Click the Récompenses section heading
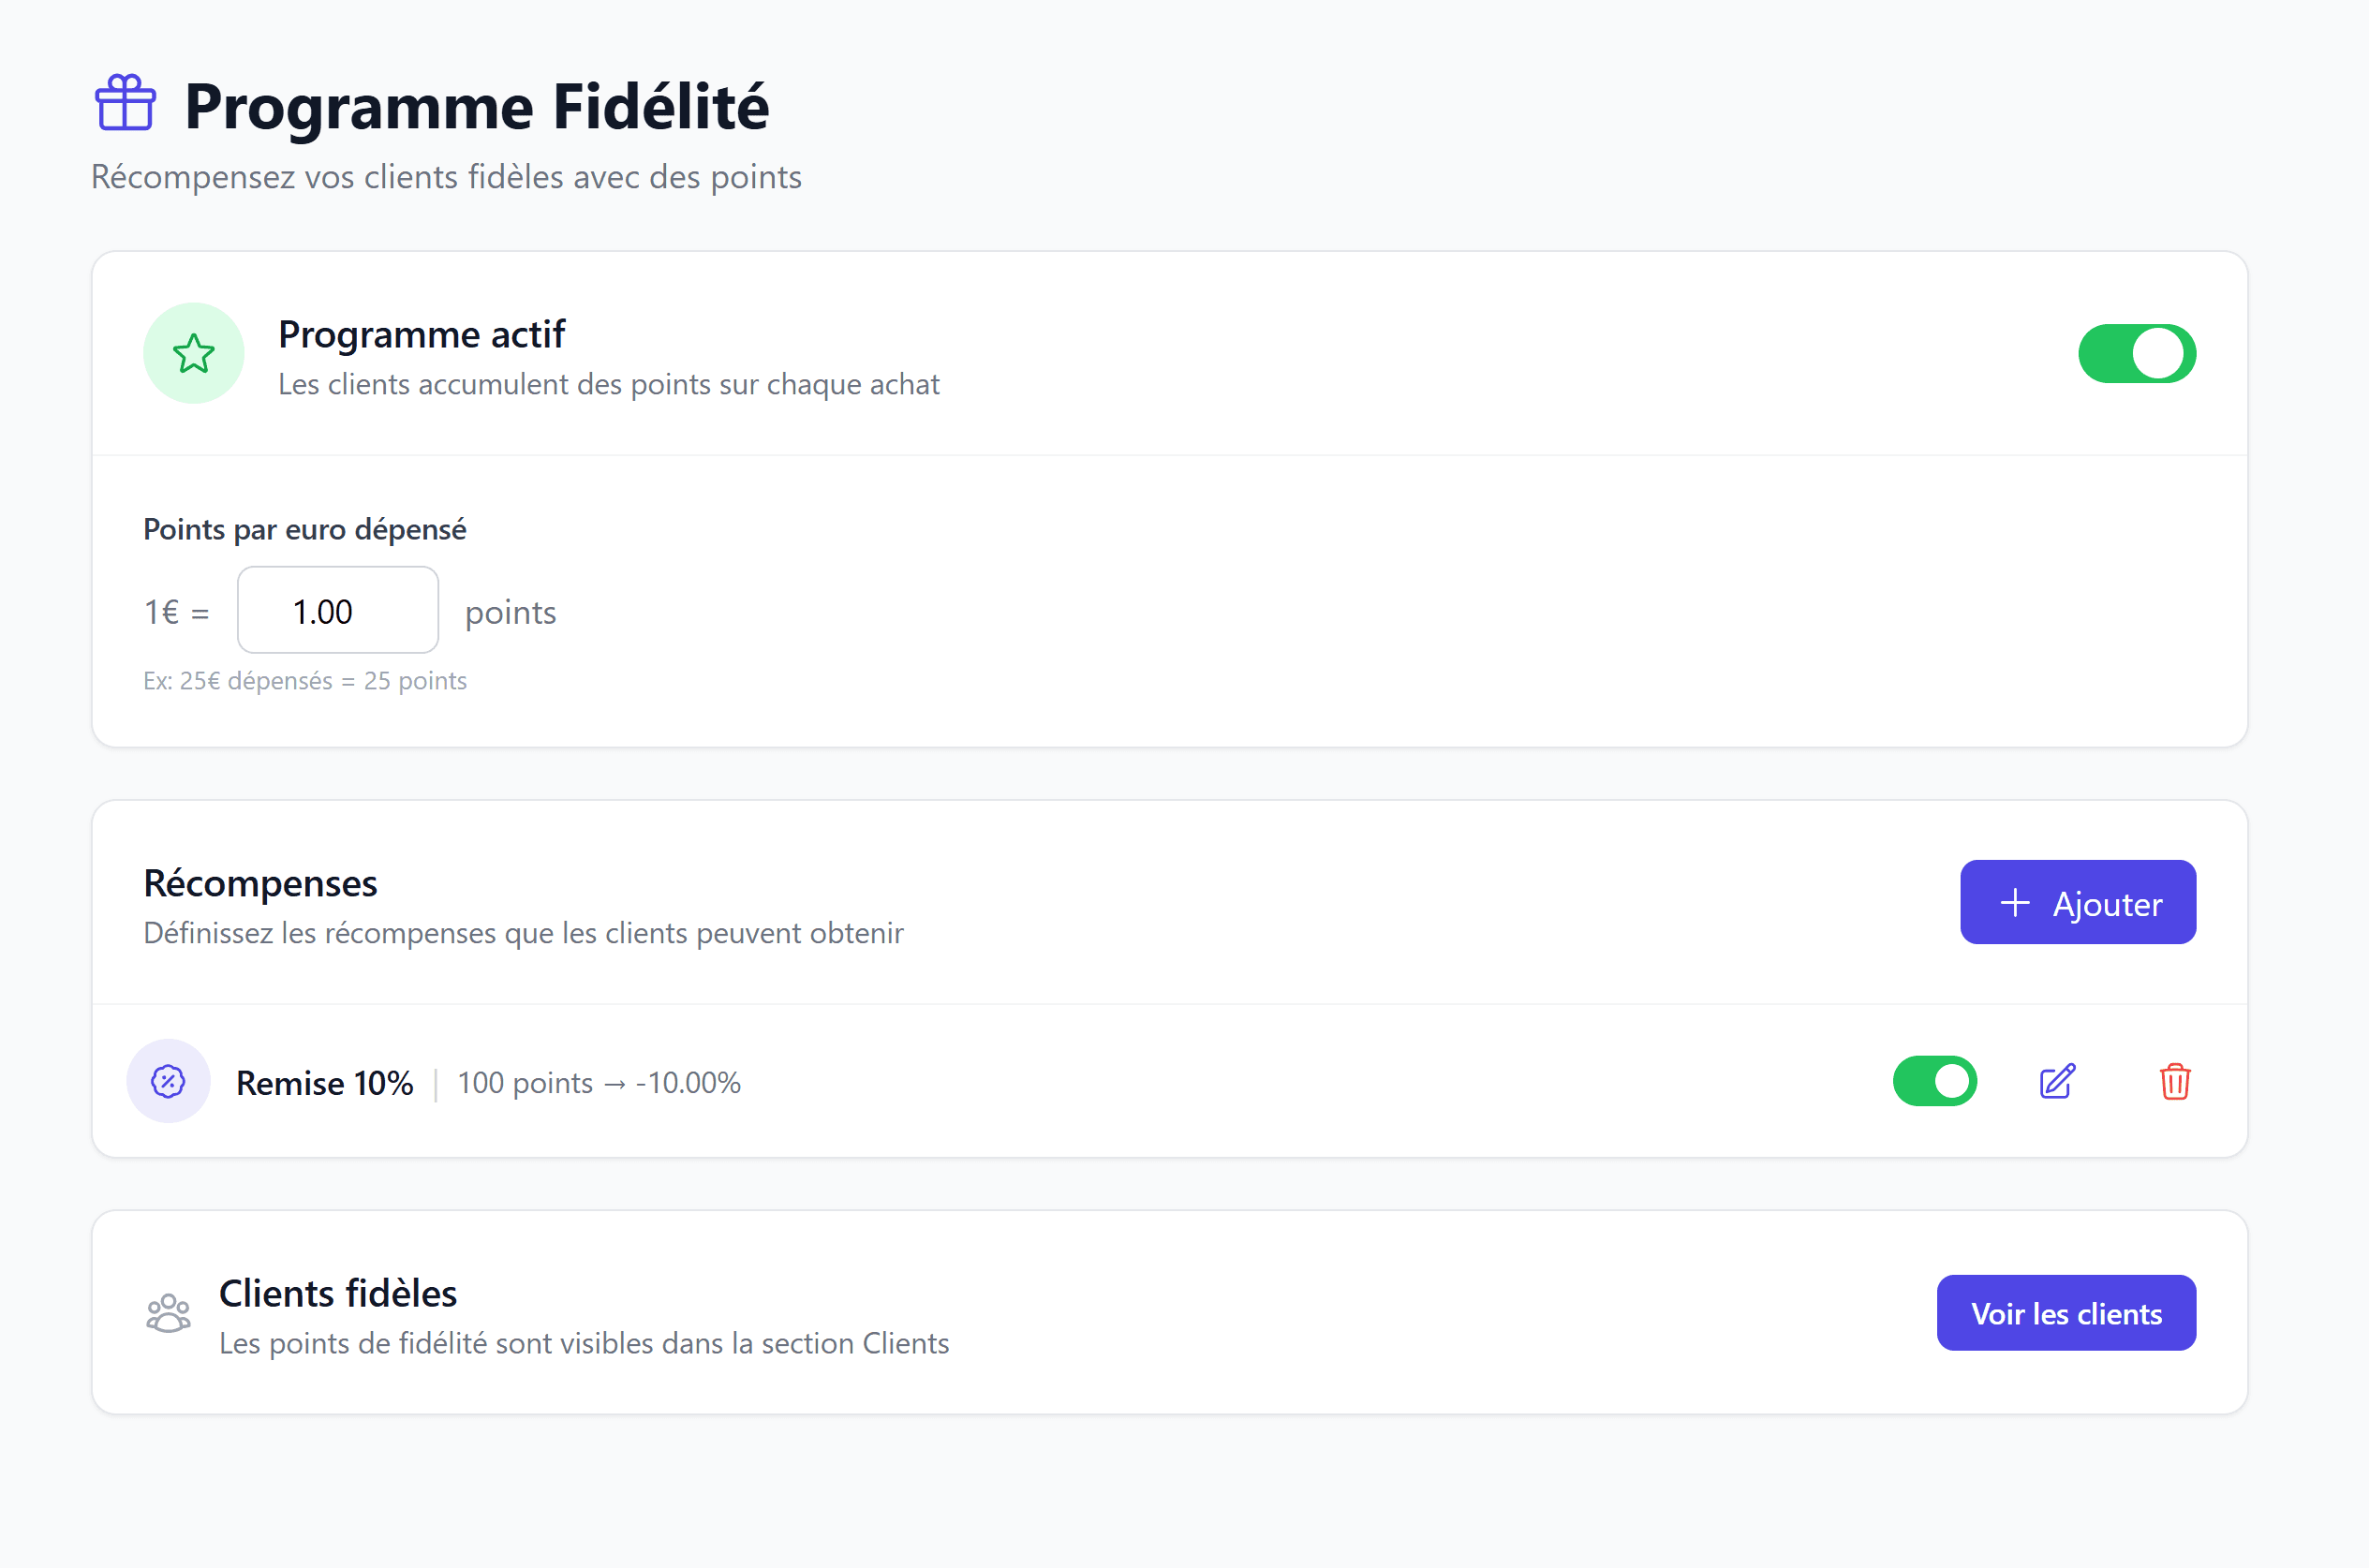Image resolution: width=2369 pixels, height=1568 pixels. coord(259,882)
